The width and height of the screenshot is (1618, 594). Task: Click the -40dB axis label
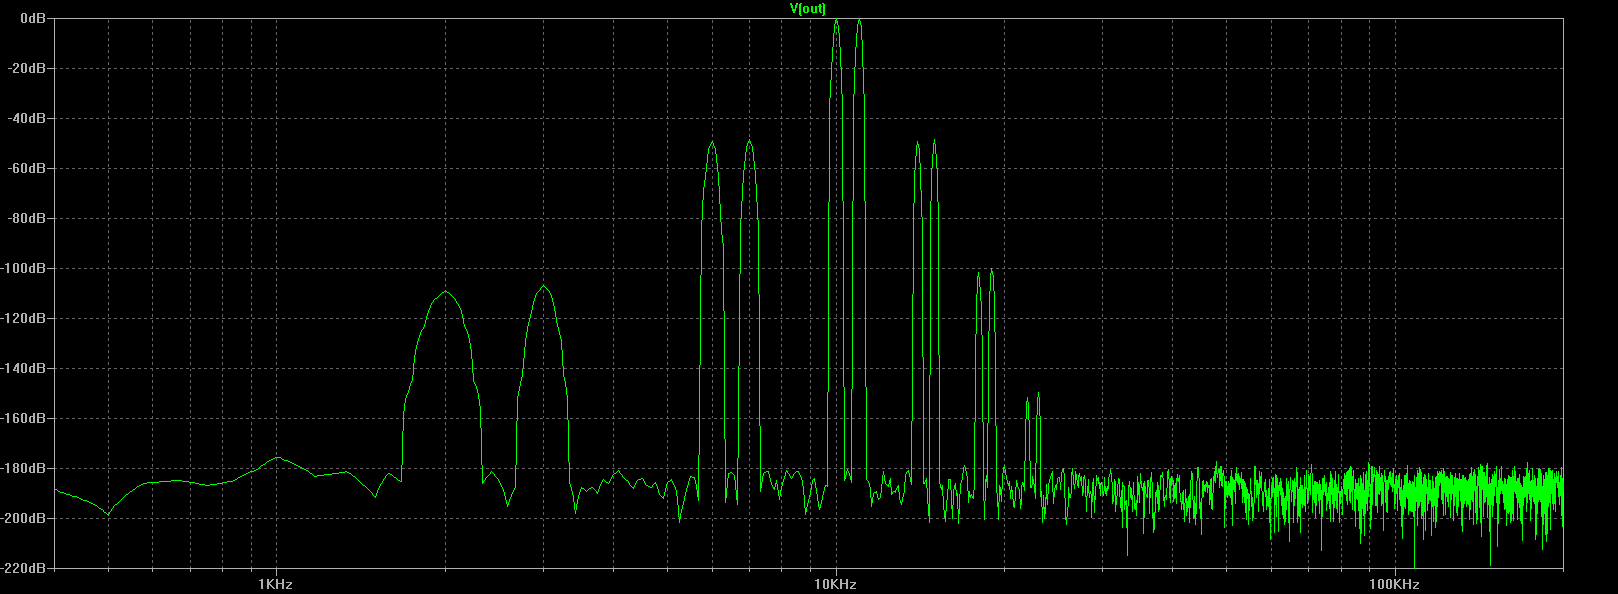pos(27,118)
